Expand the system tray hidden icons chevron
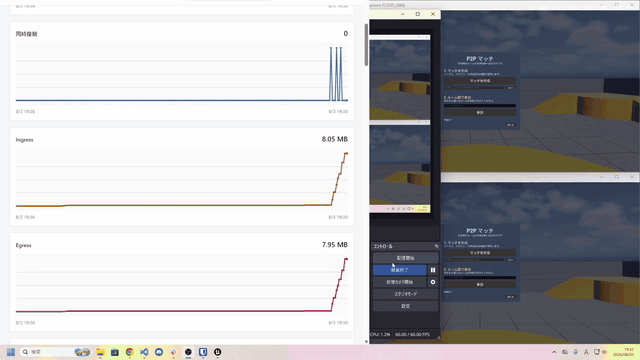The image size is (640, 360). tap(554, 352)
